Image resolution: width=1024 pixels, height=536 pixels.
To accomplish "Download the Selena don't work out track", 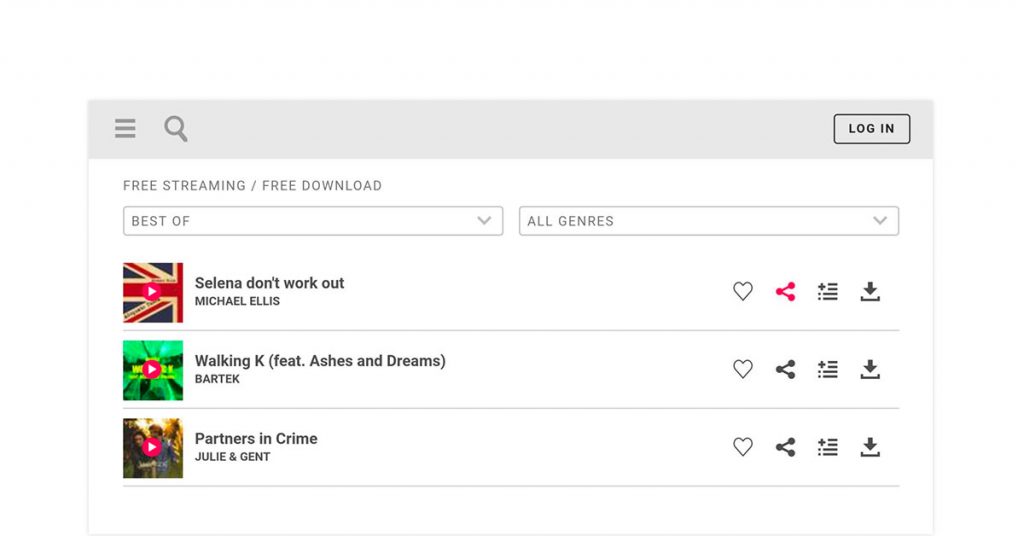I will click(870, 291).
